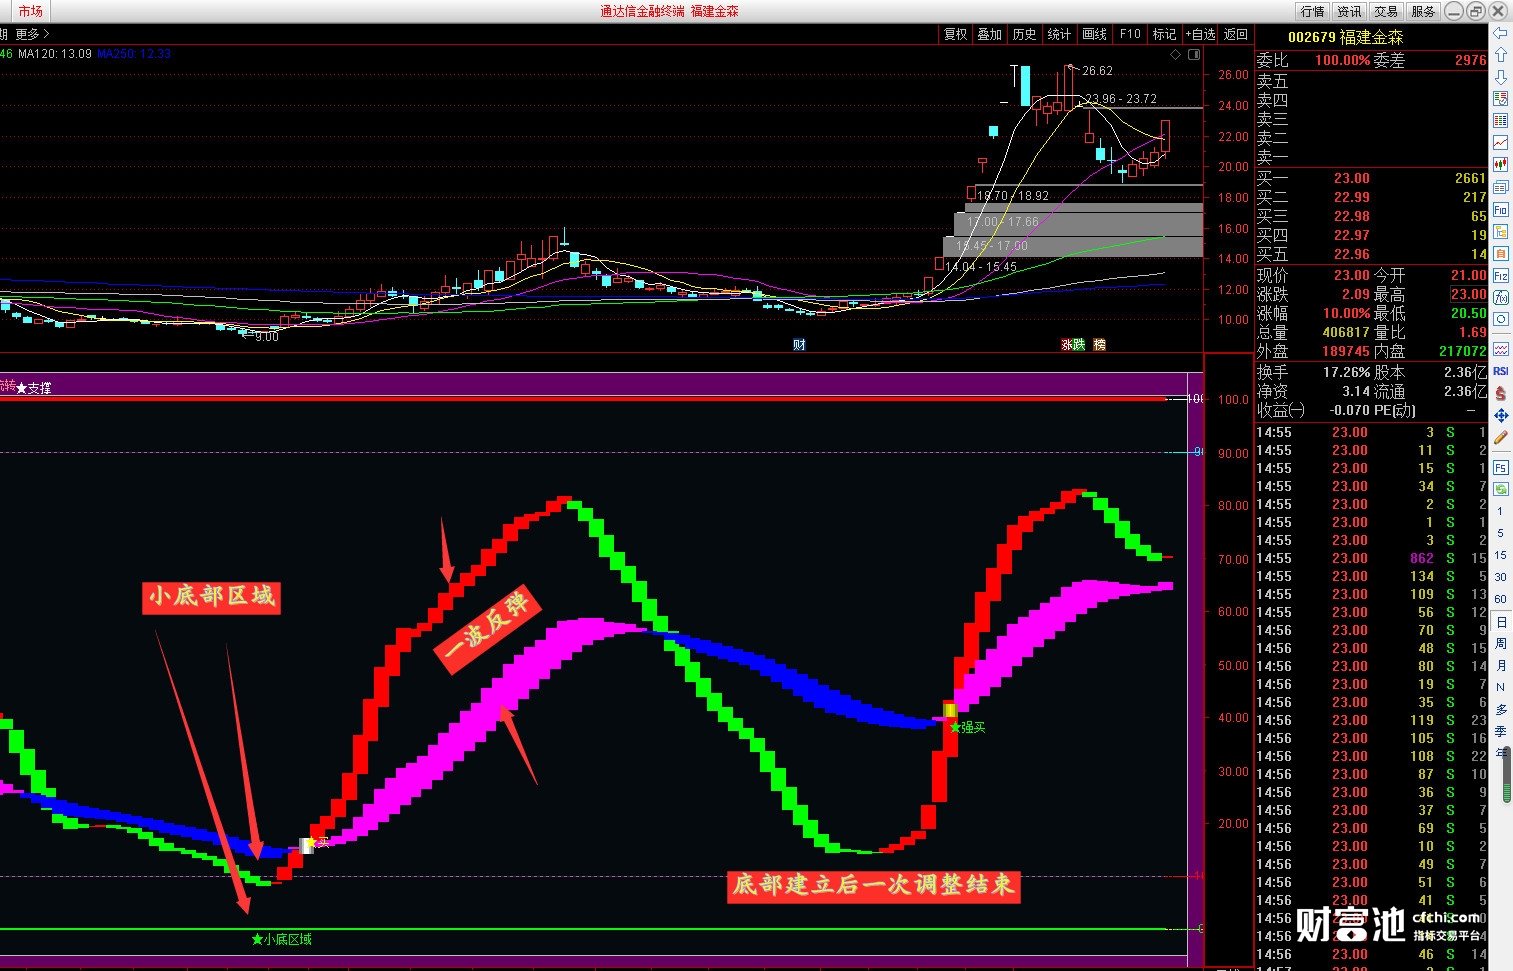1513x971 pixels.
Task: Open the 市场 tab
Action: (x=31, y=11)
